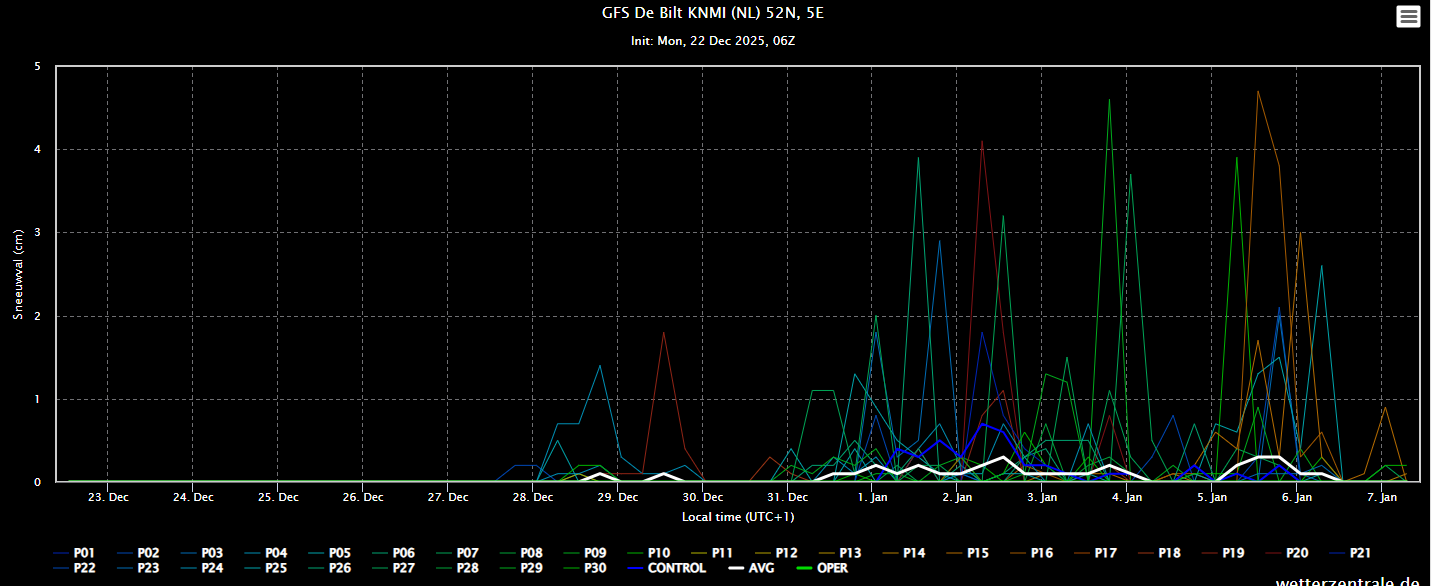
Task: Click subtitle 'Init: Mon, 22 Dec 2025, 06Z'
Action: click(713, 41)
